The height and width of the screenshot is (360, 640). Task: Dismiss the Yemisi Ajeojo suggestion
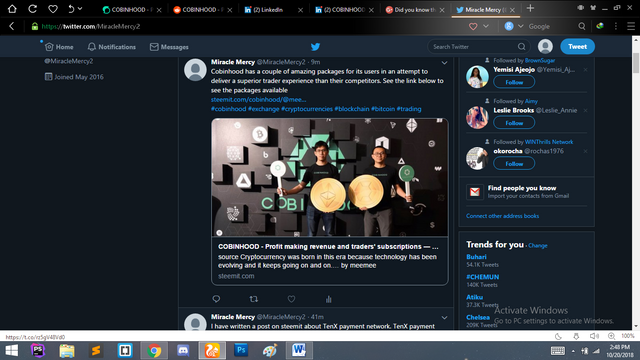[585, 70]
